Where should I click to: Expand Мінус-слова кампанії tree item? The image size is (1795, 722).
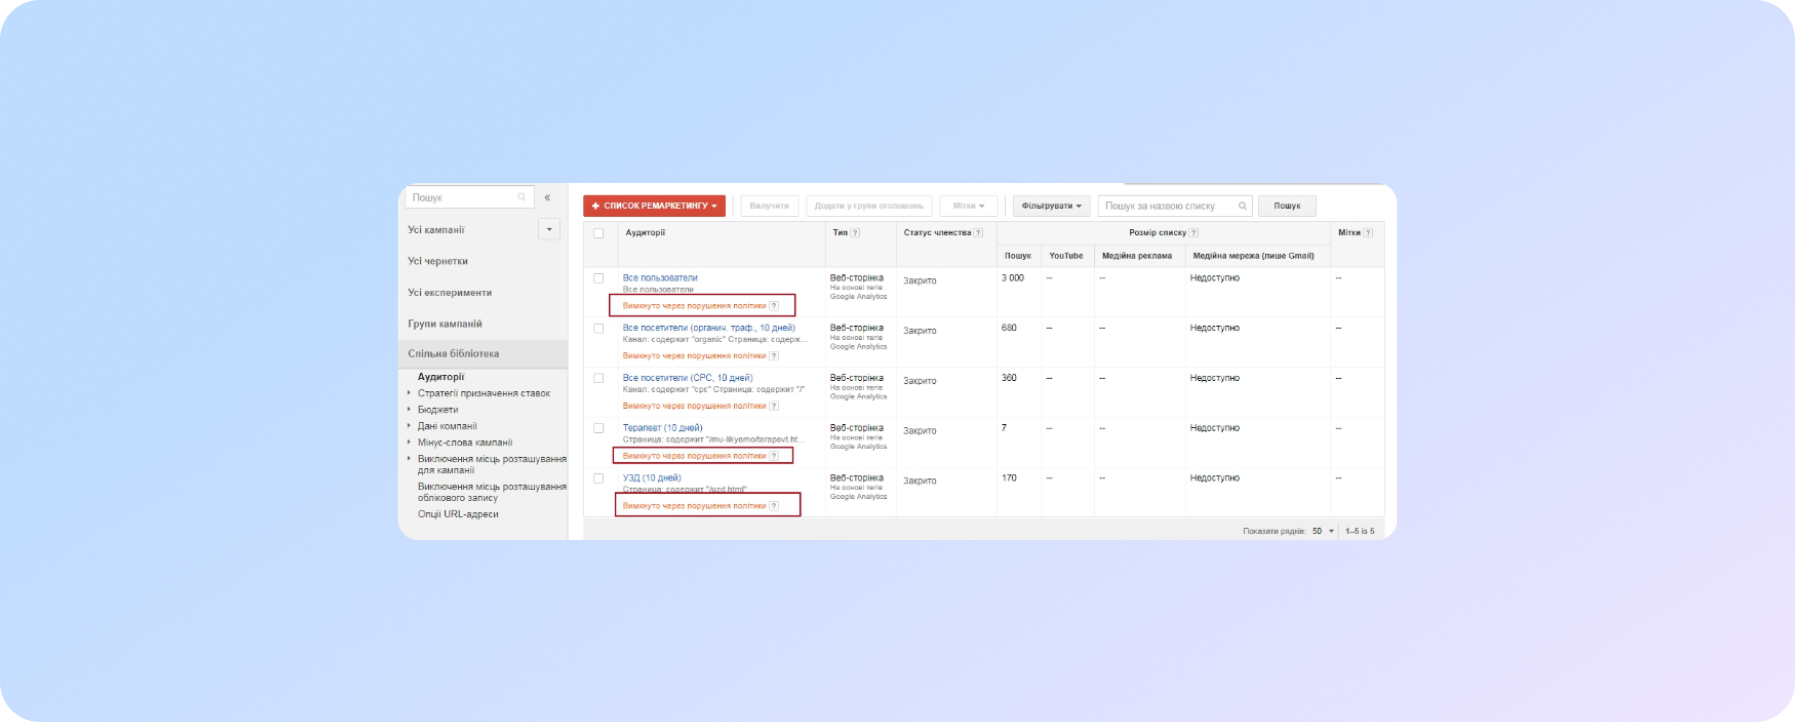coord(409,442)
